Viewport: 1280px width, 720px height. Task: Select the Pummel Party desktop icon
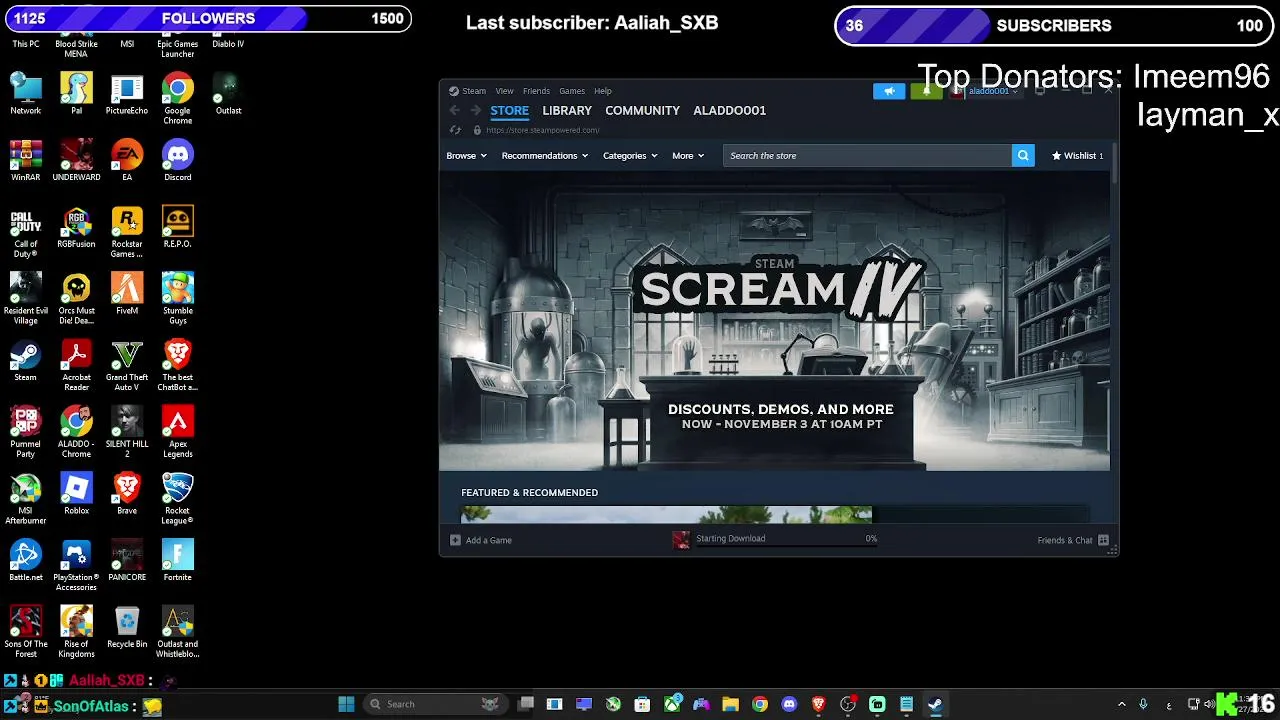(x=25, y=433)
